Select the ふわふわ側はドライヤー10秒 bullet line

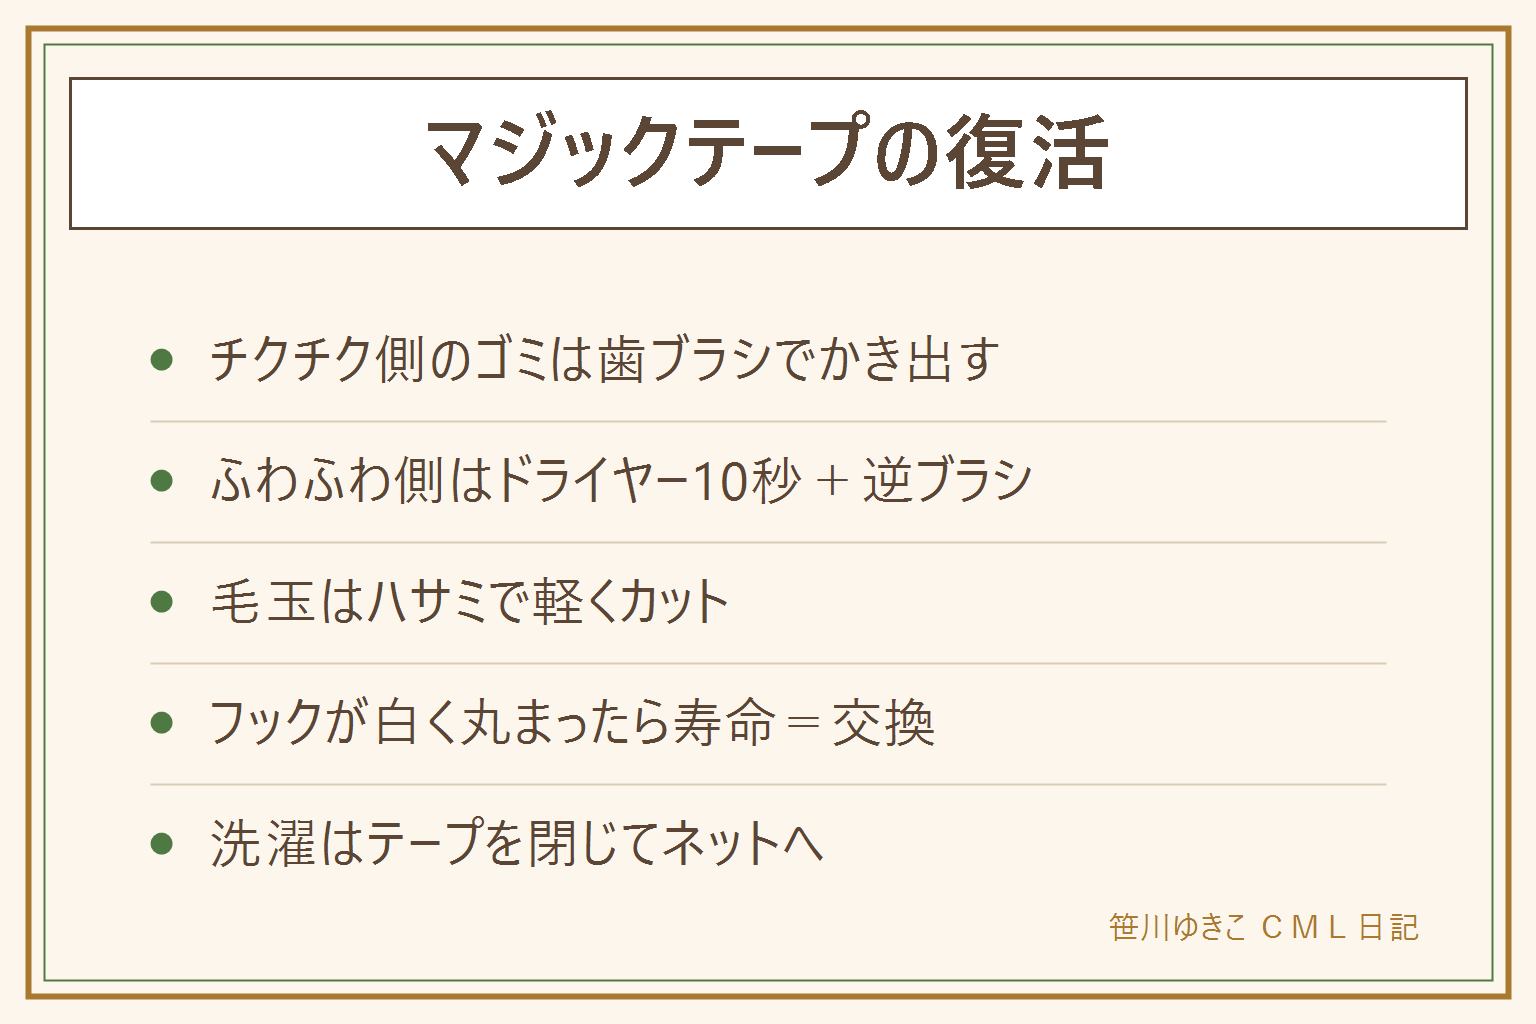tap(621, 481)
